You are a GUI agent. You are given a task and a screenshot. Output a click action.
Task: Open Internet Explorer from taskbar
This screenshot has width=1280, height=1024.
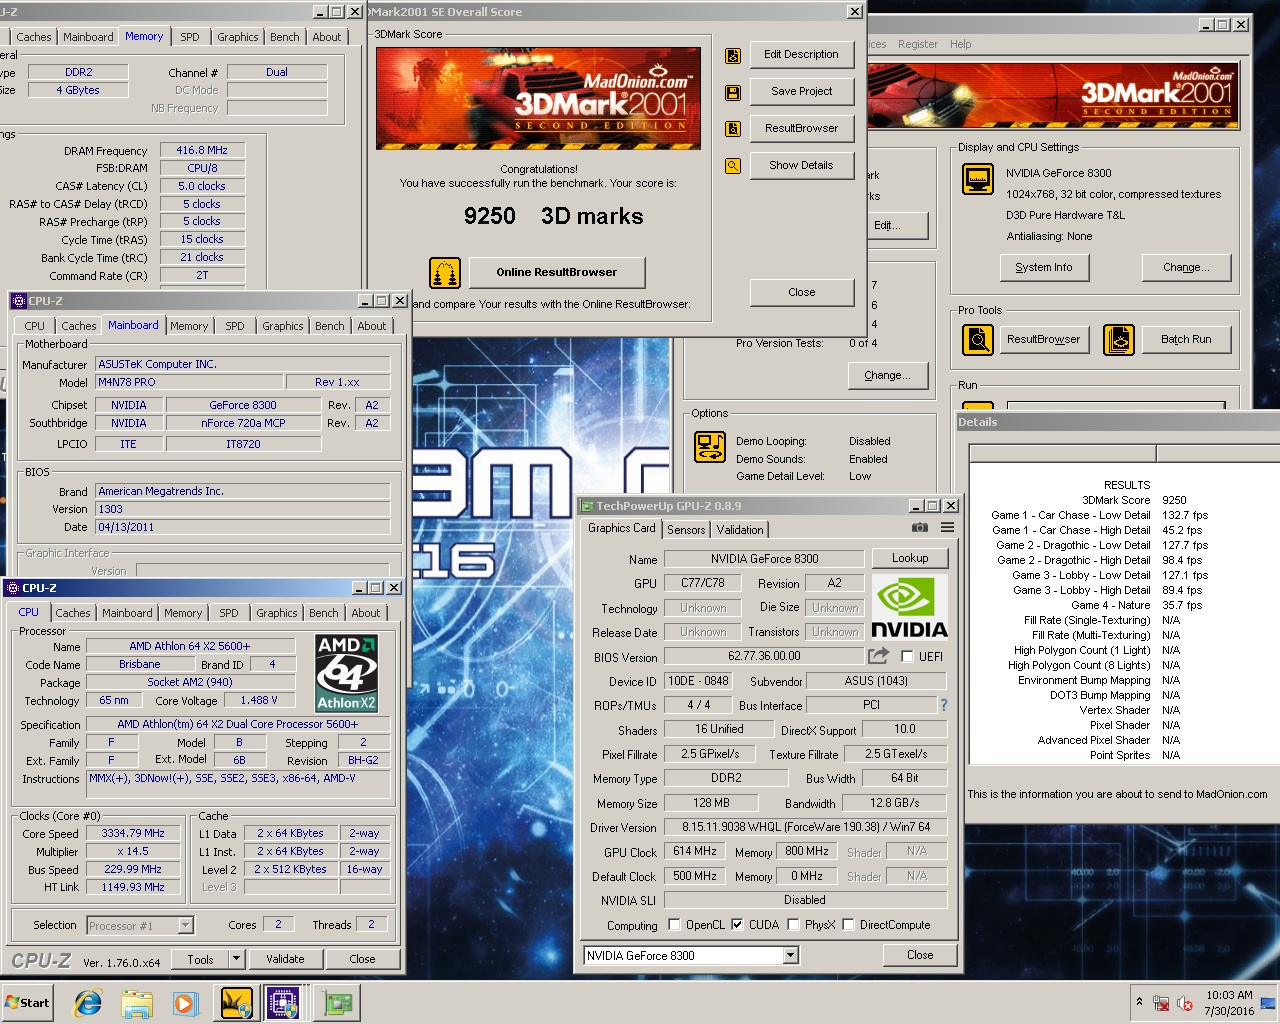point(88,1003)
